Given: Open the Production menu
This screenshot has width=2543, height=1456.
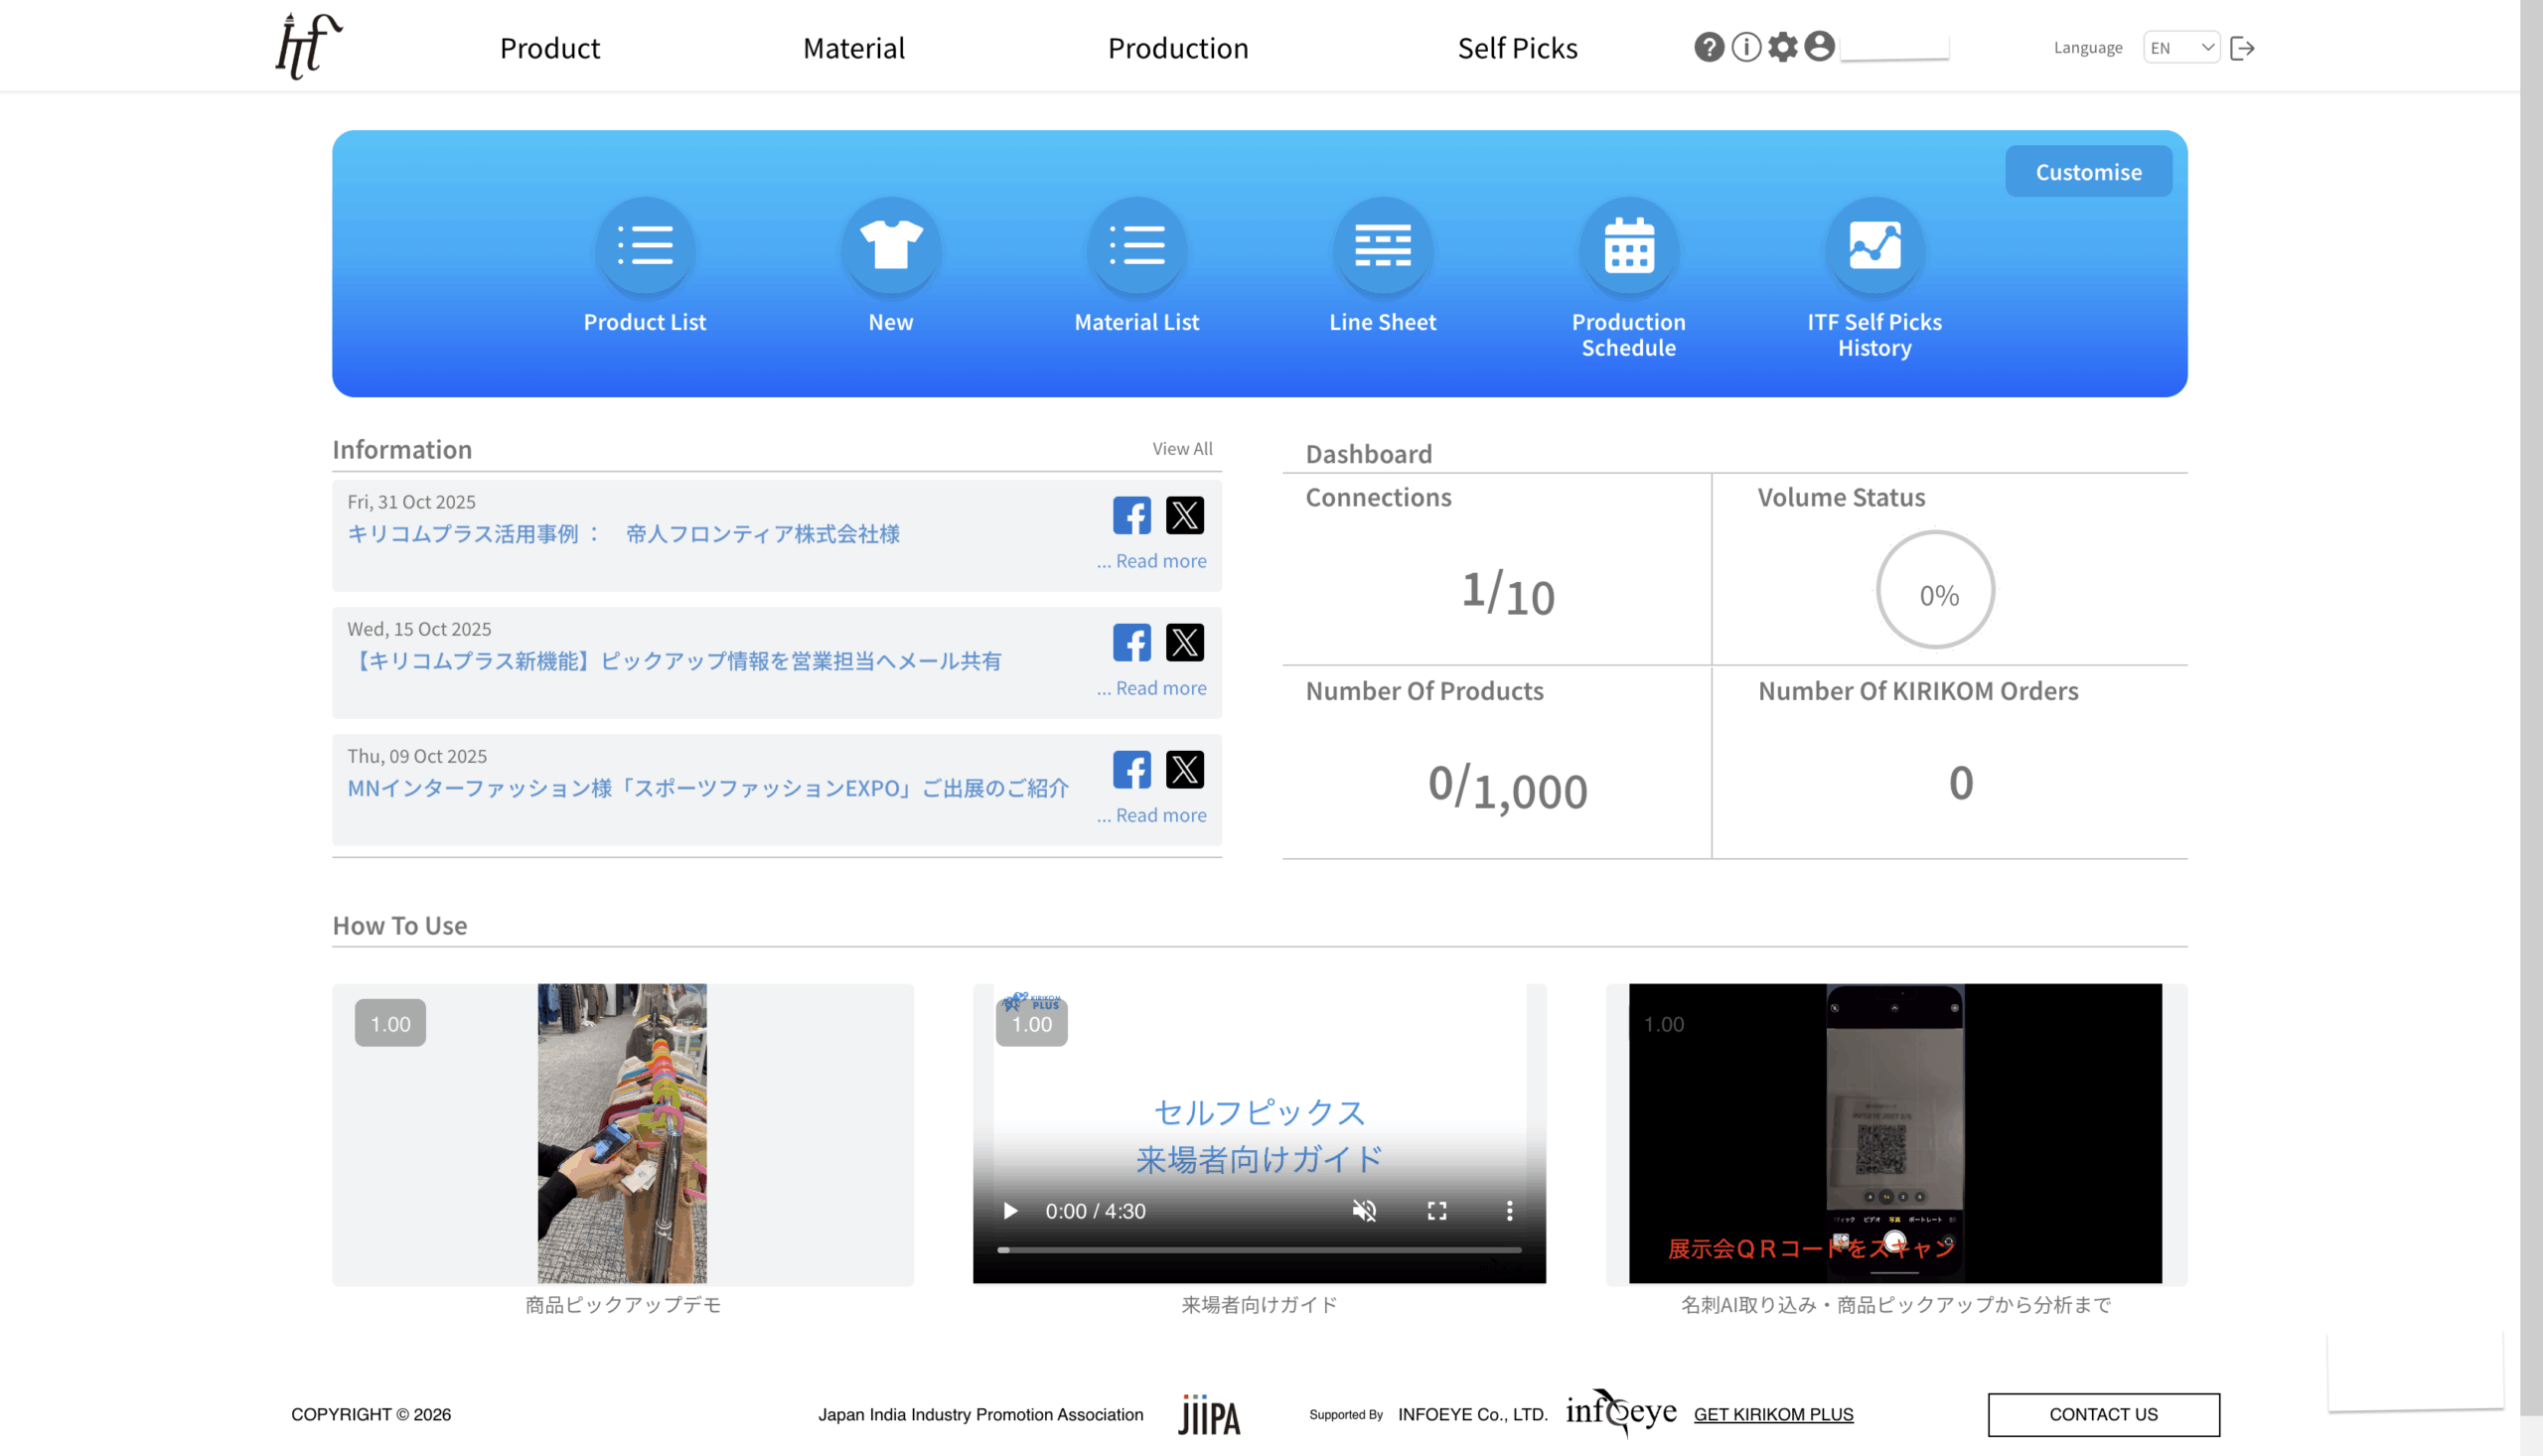Looking at the screenshot, I should [x=1177, y=48].
